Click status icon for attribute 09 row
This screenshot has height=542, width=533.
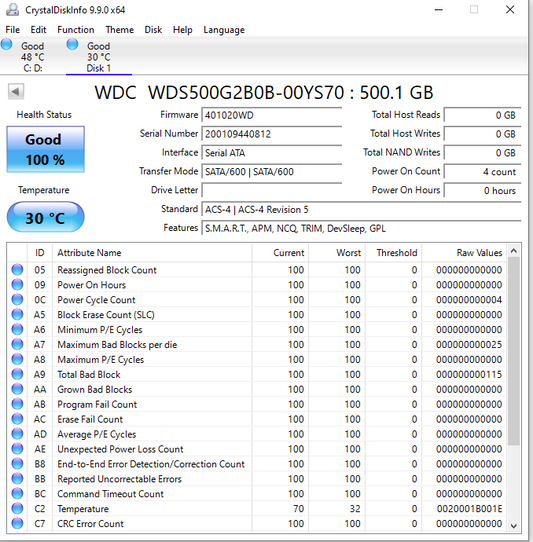pos(17,284)
